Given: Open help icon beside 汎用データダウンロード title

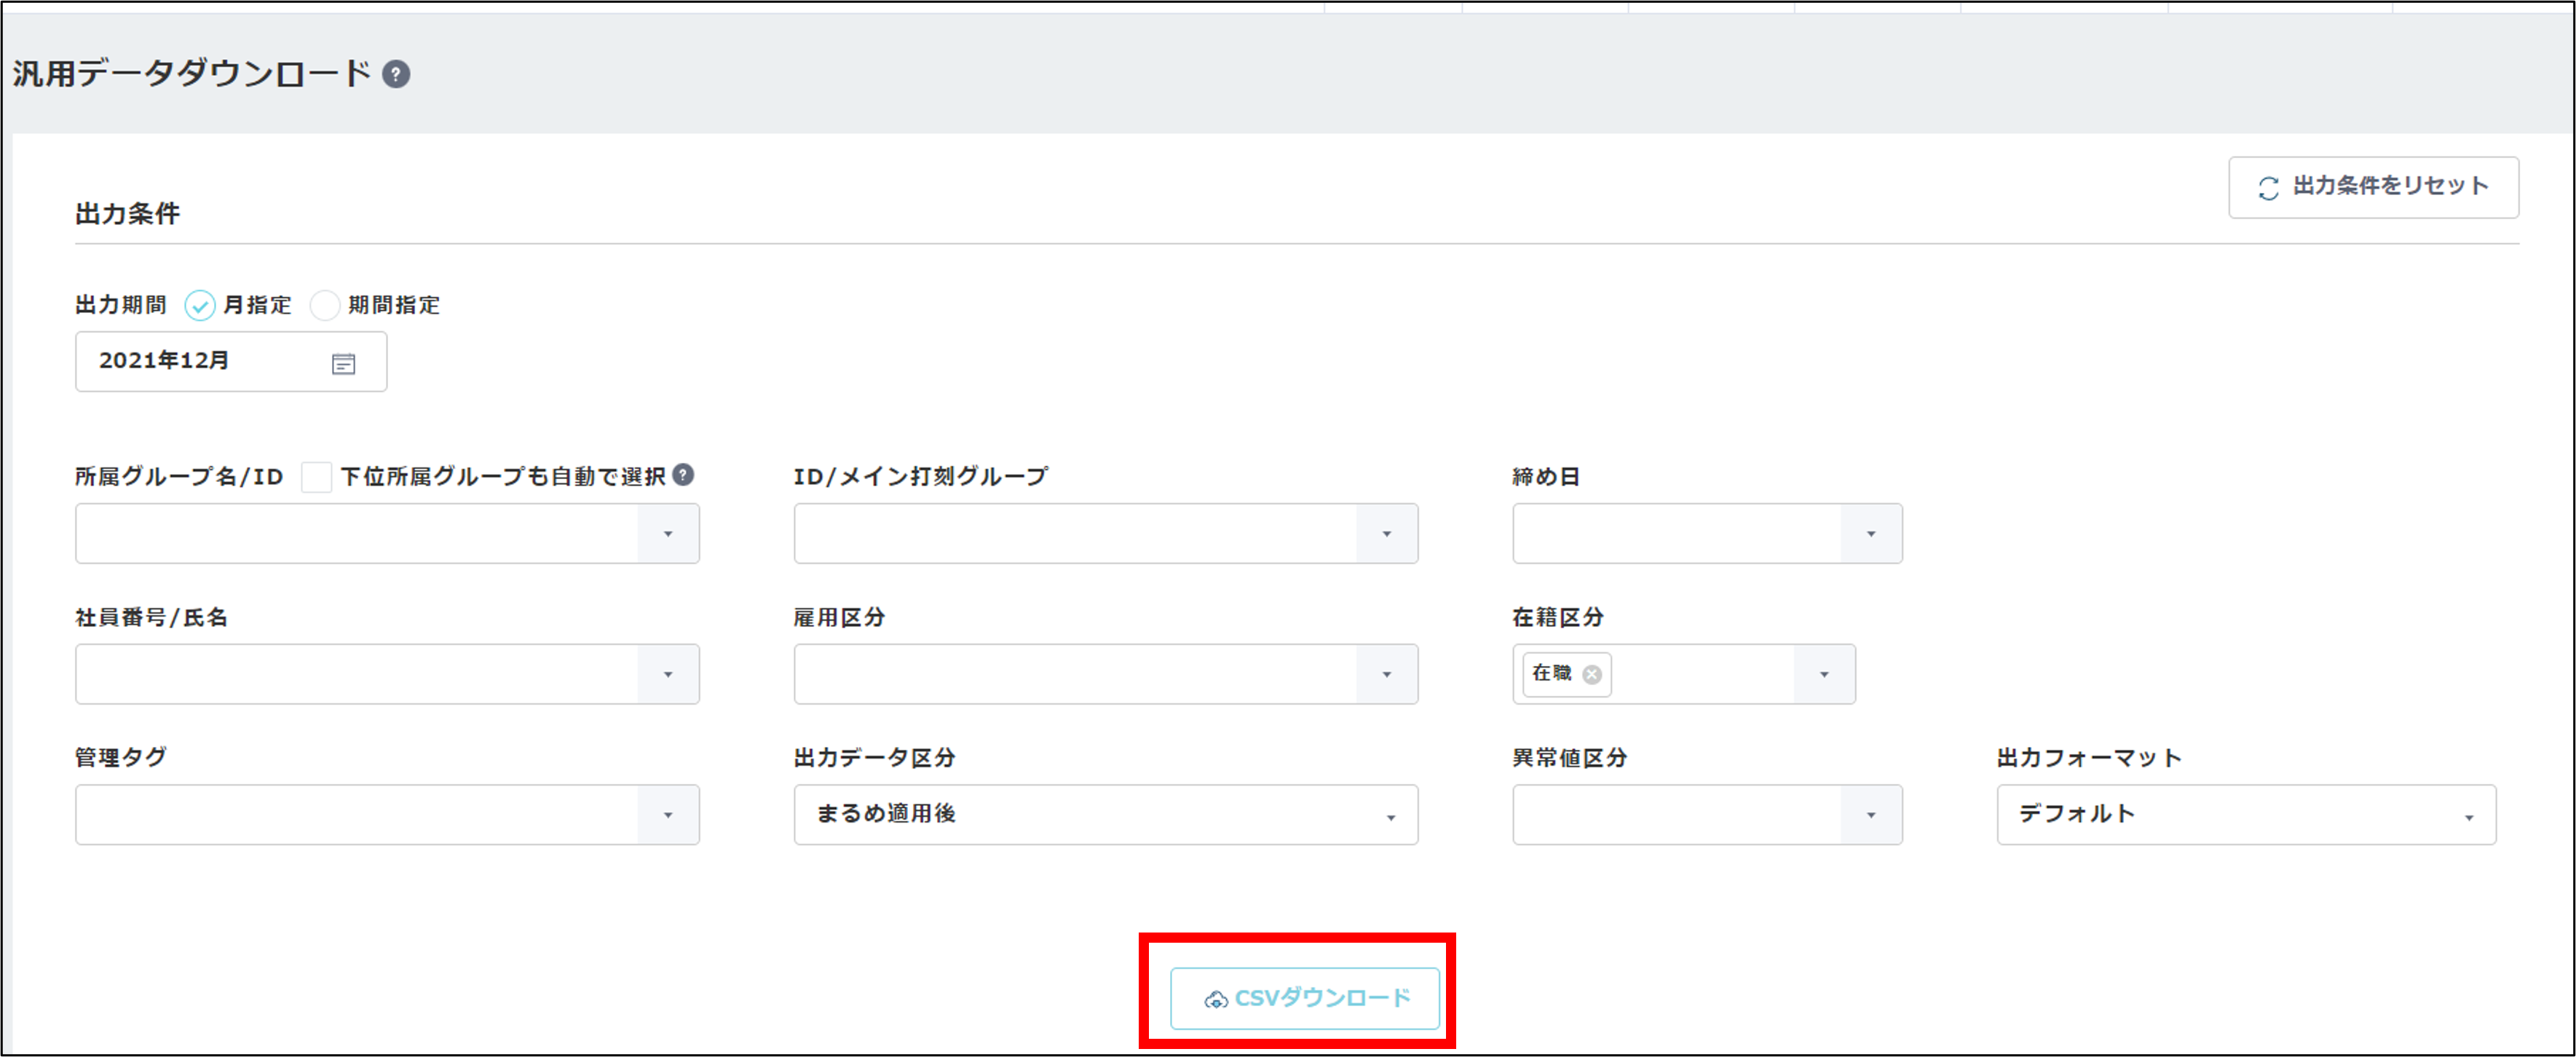Looking at the screenshot, I should (396, 75).
